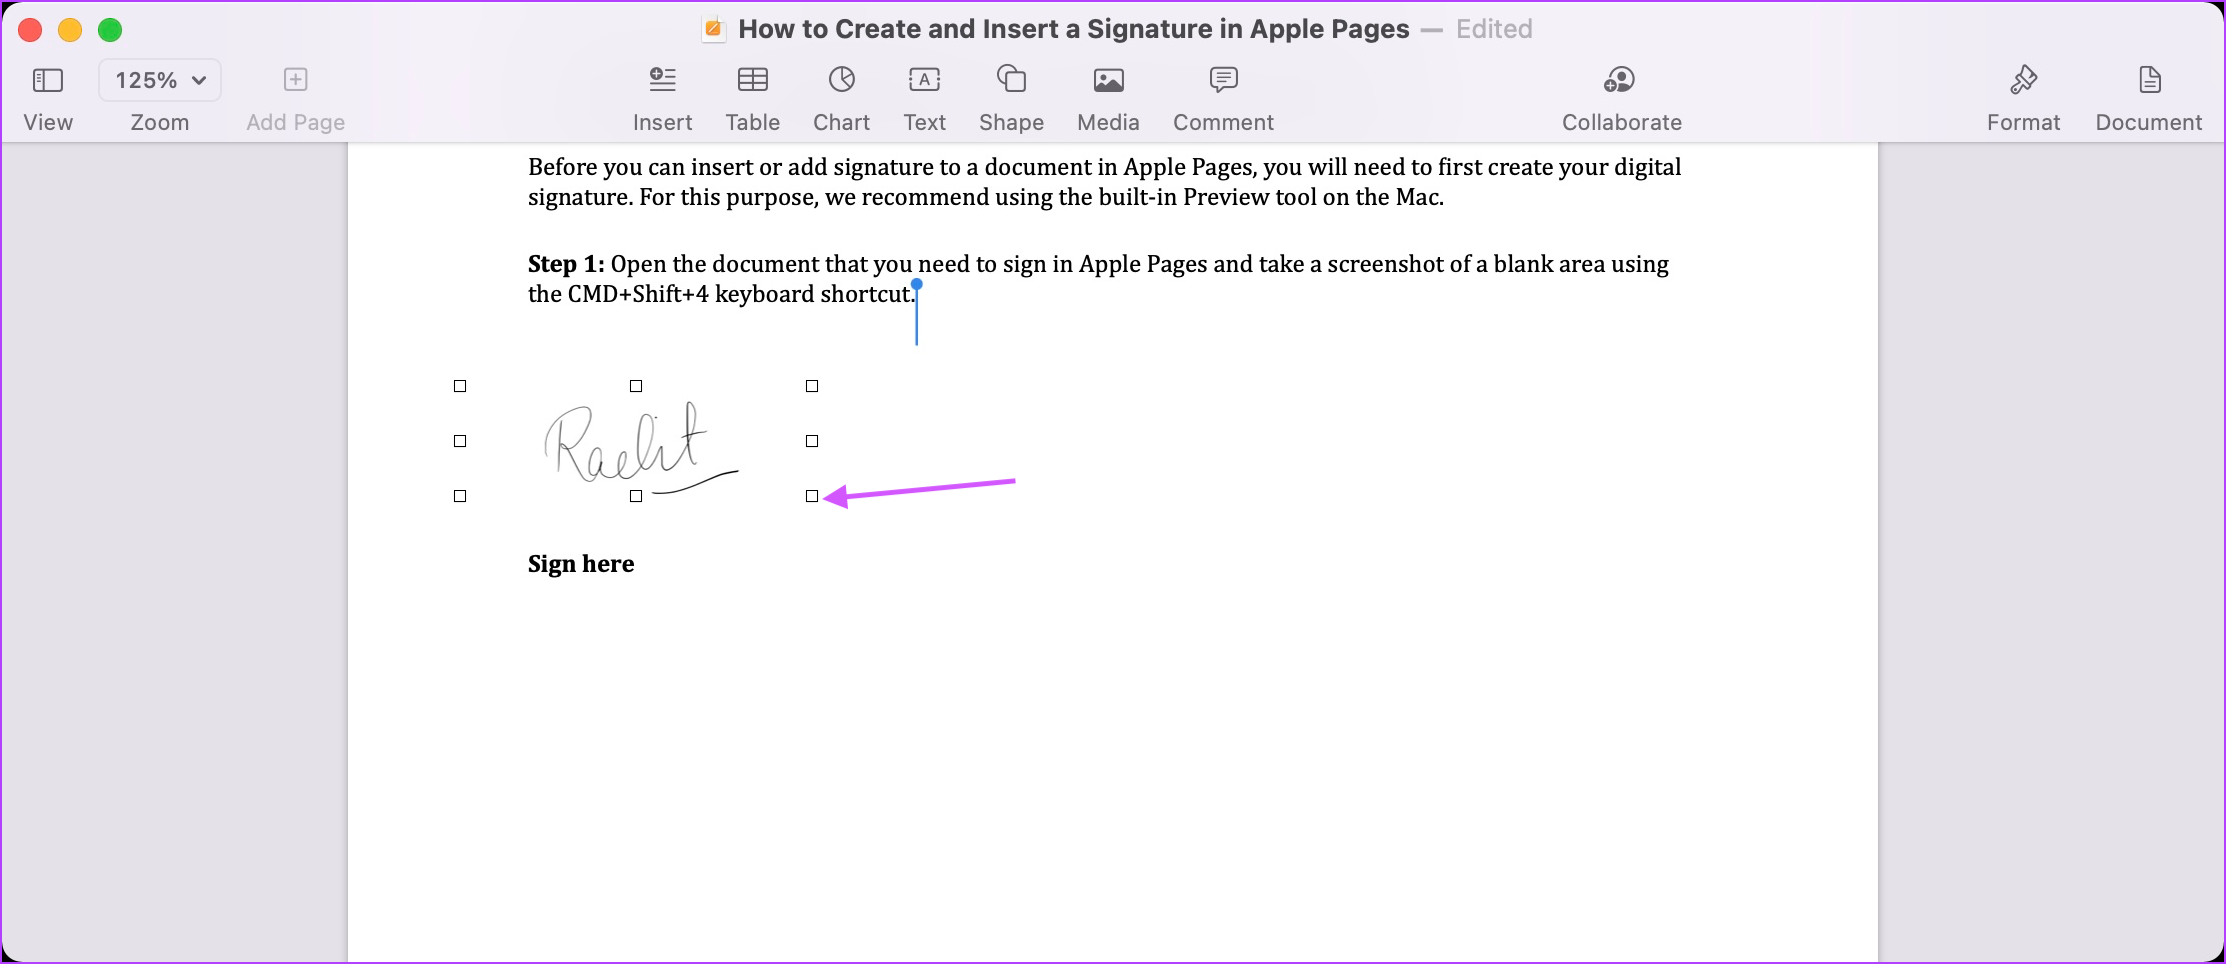2226x964 pixels.
Task: Click the top-left selection handle of signature
Action: (460, 386)
